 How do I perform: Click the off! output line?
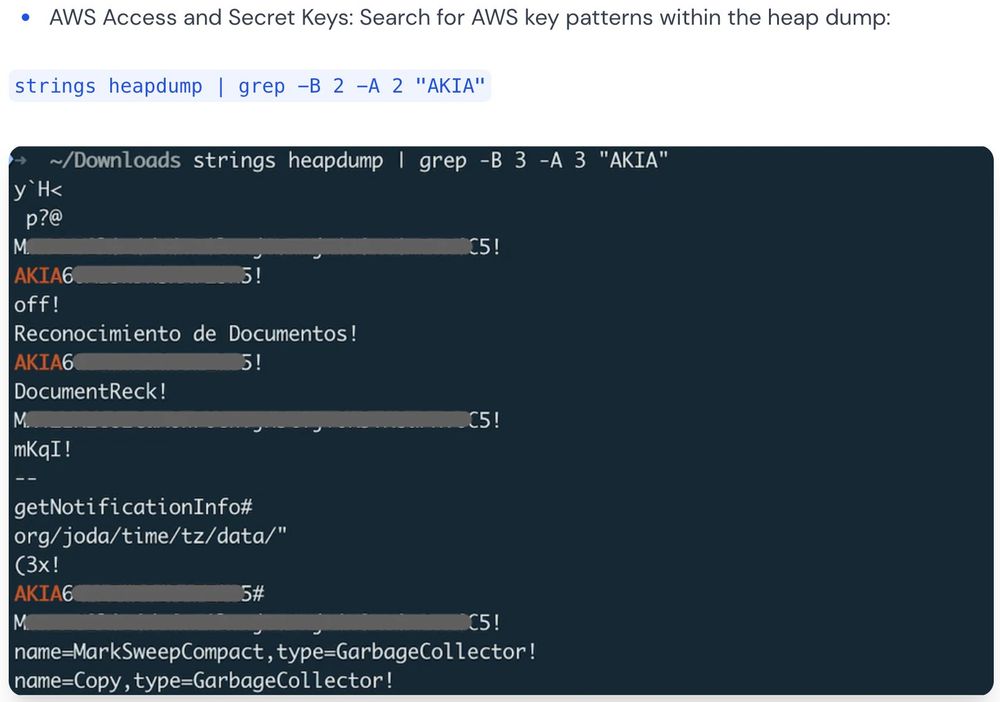point(37,304)
